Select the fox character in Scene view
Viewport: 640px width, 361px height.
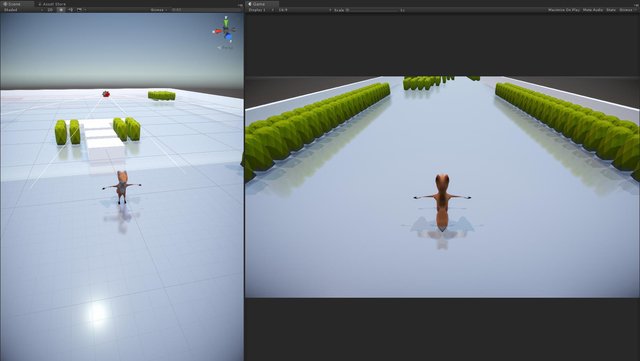(x=122, y=187)
